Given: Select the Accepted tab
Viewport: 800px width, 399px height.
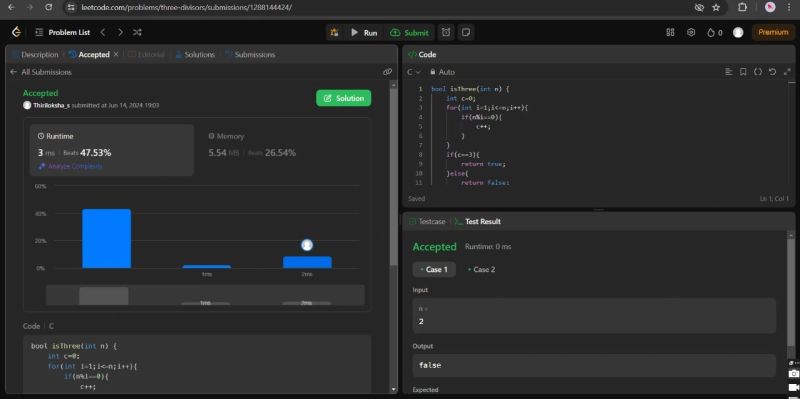Looking at the screenshot, I should 89,55.
